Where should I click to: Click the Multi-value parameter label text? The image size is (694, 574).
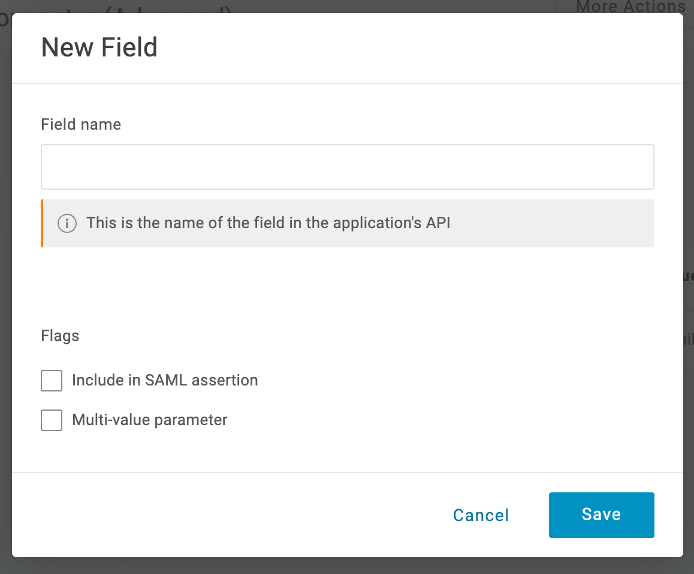[150, 420]
